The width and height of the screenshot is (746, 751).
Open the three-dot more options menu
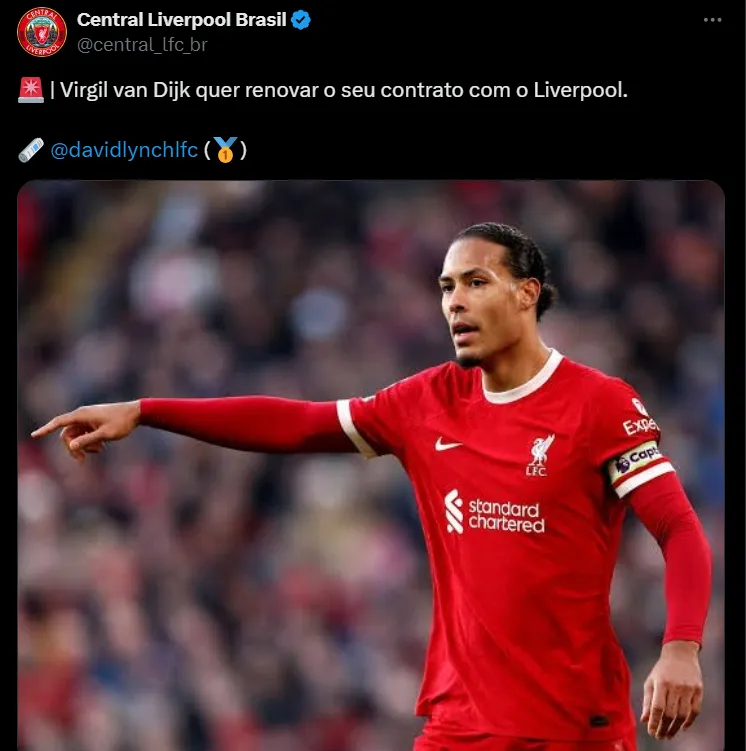[x=712, y=20]
